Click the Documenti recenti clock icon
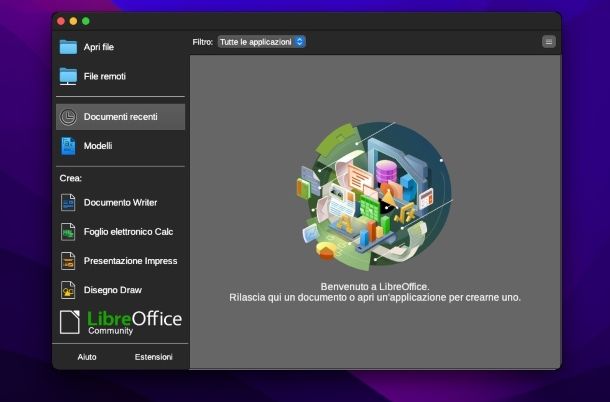 68,117
